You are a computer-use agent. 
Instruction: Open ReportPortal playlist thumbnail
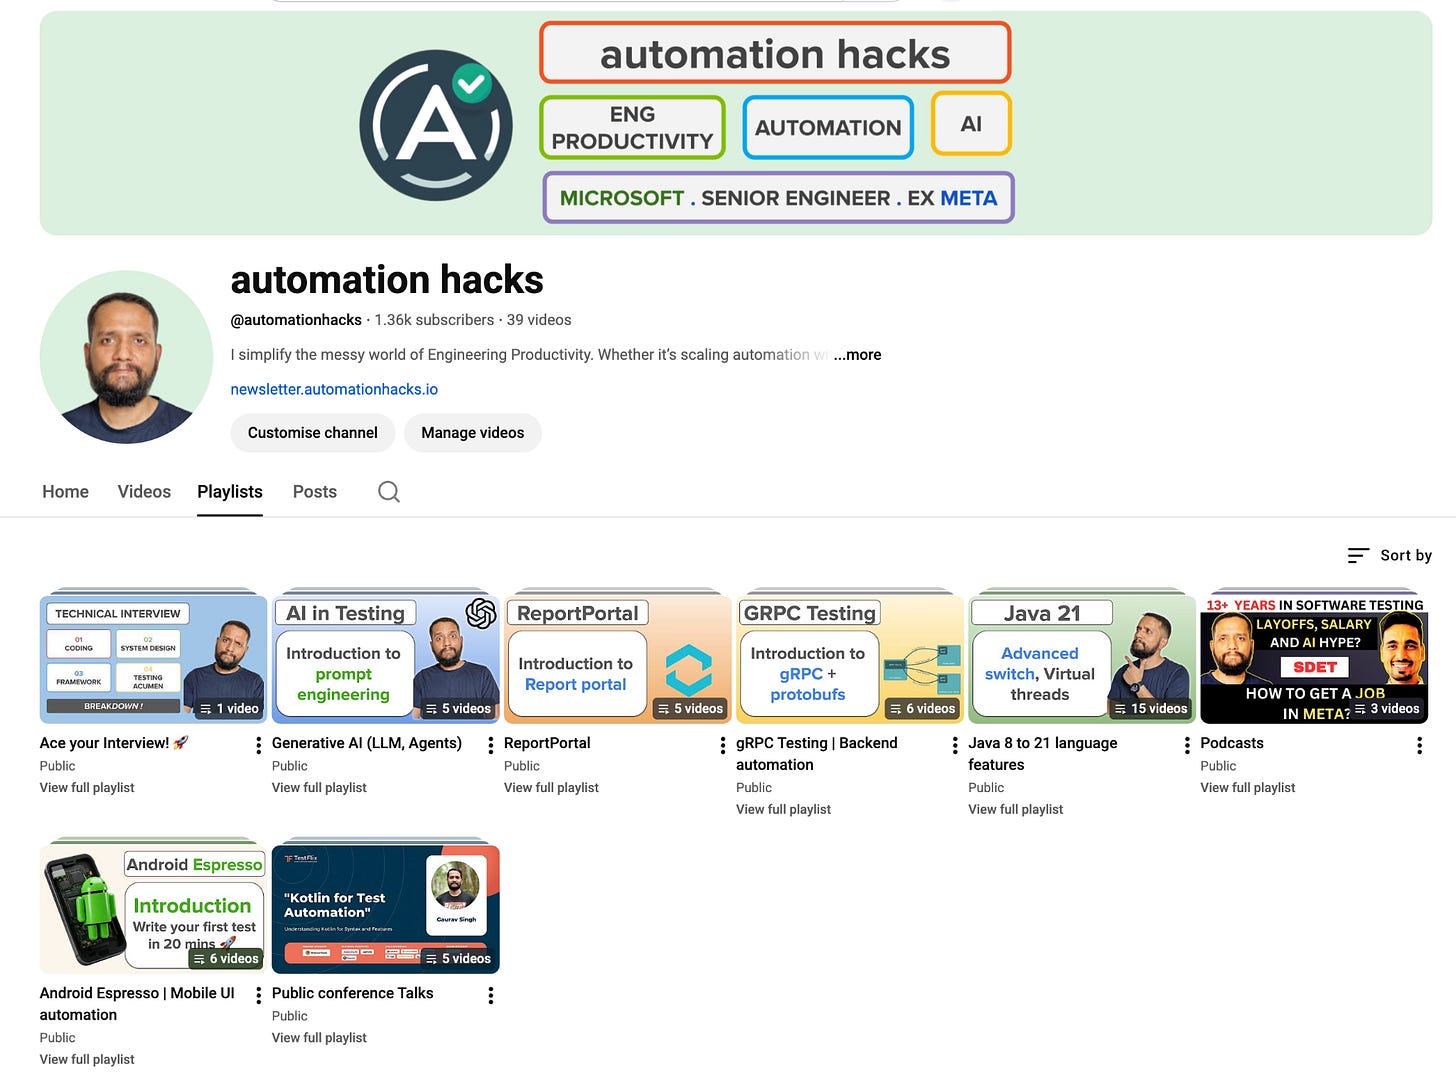(618, 659)
